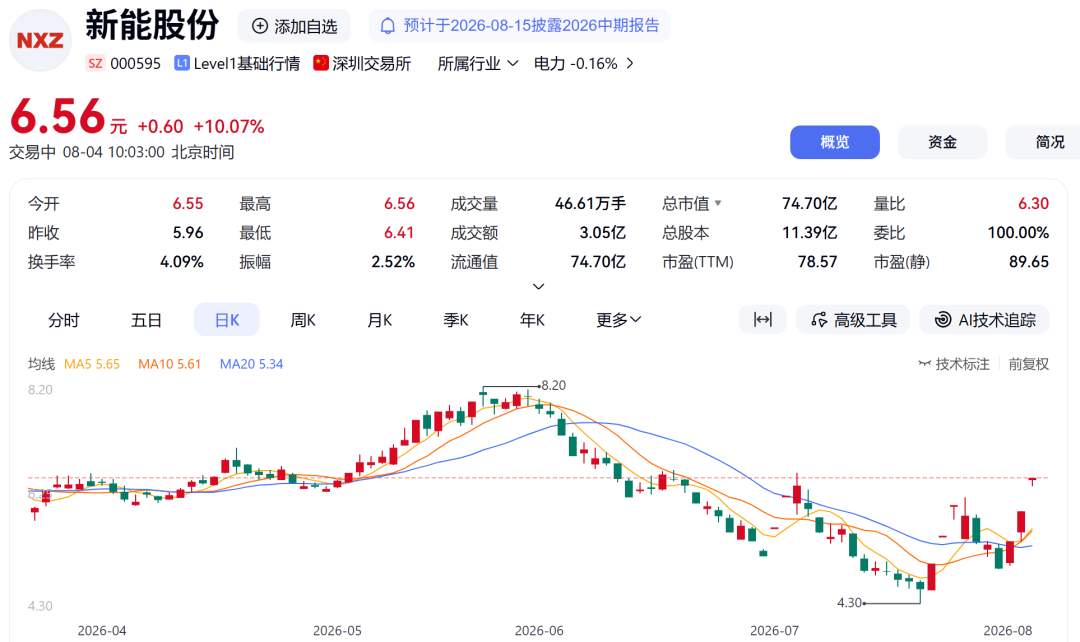The height and width of the screenshot is (642, 1080).
Task: Click the chart width fit icon
Action: tap(762, 320)
